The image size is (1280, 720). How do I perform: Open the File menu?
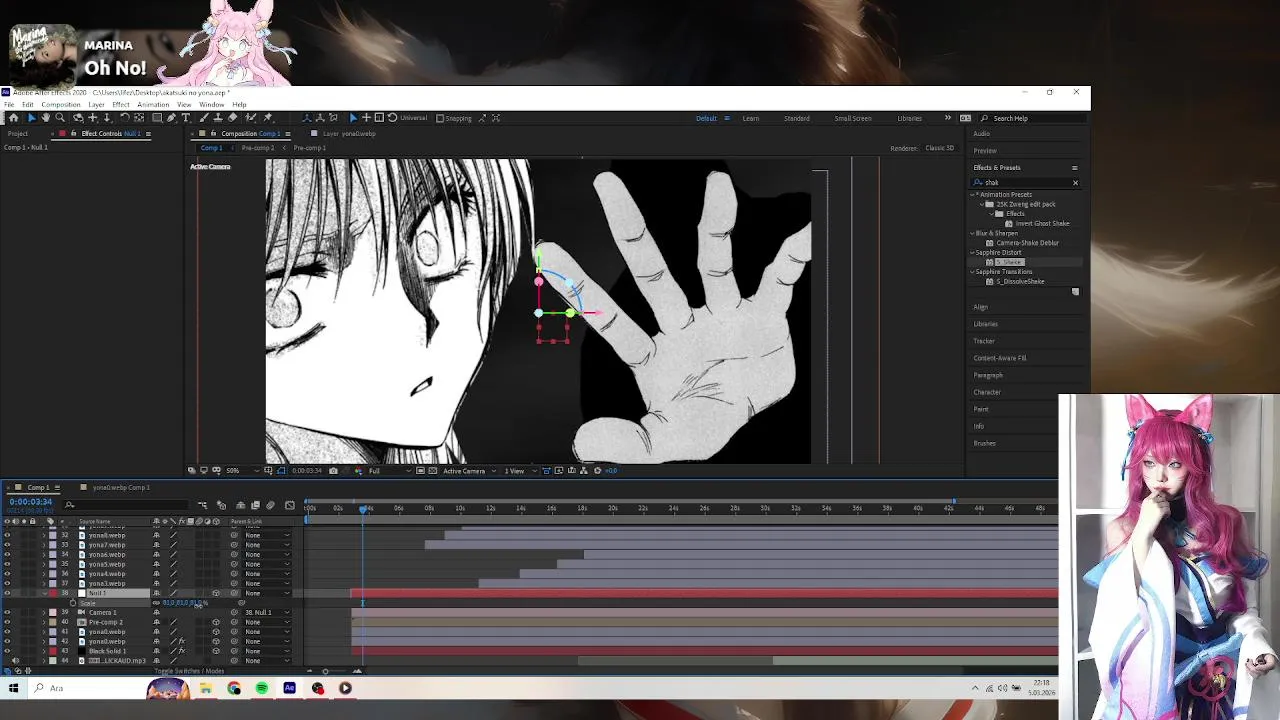[9, 104]
